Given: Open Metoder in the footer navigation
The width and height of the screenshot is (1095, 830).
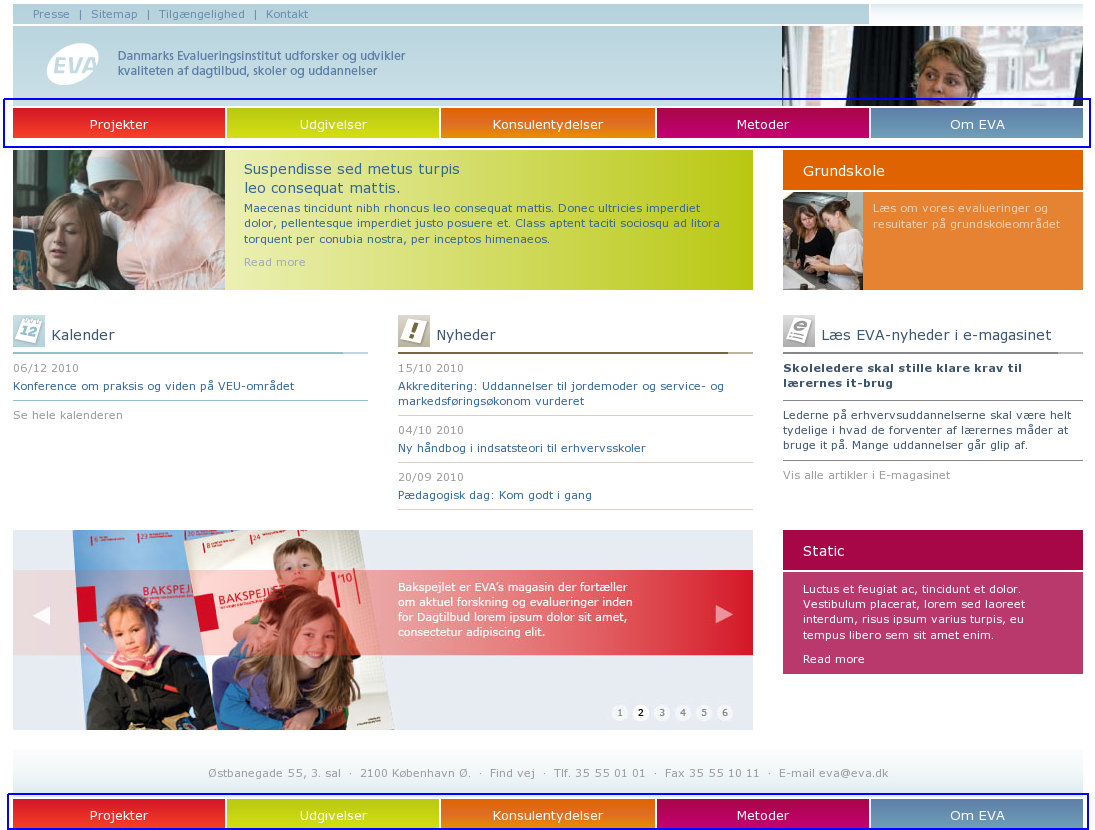Looking at the screenshot, I should pyautogui.click(x=763, y=815).
